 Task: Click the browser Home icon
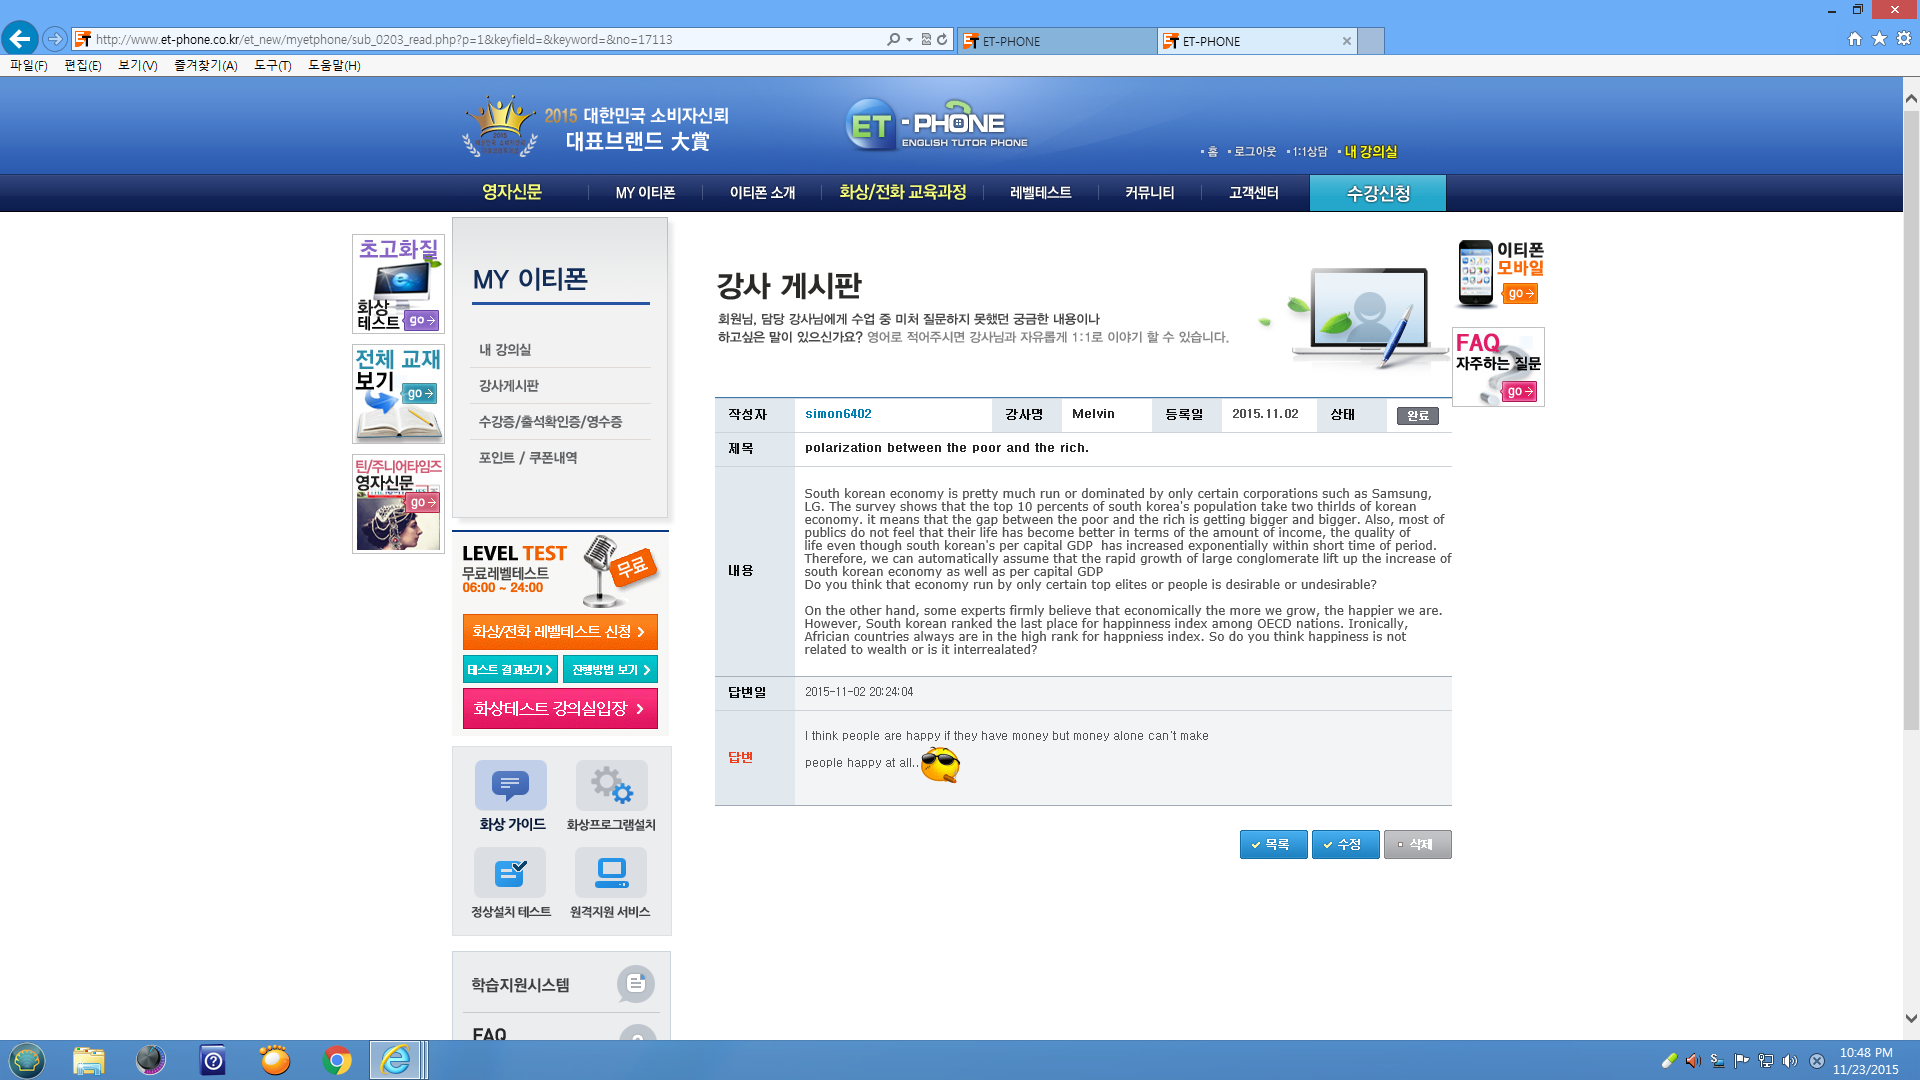click(1855, 39)
